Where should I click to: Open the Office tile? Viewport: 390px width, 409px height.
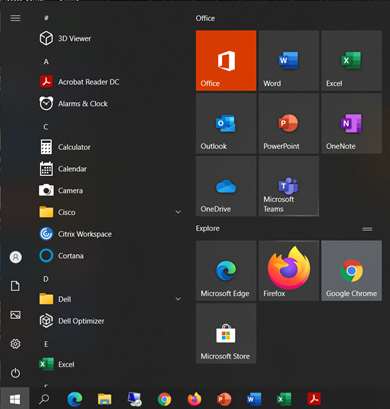coord(226,60)
